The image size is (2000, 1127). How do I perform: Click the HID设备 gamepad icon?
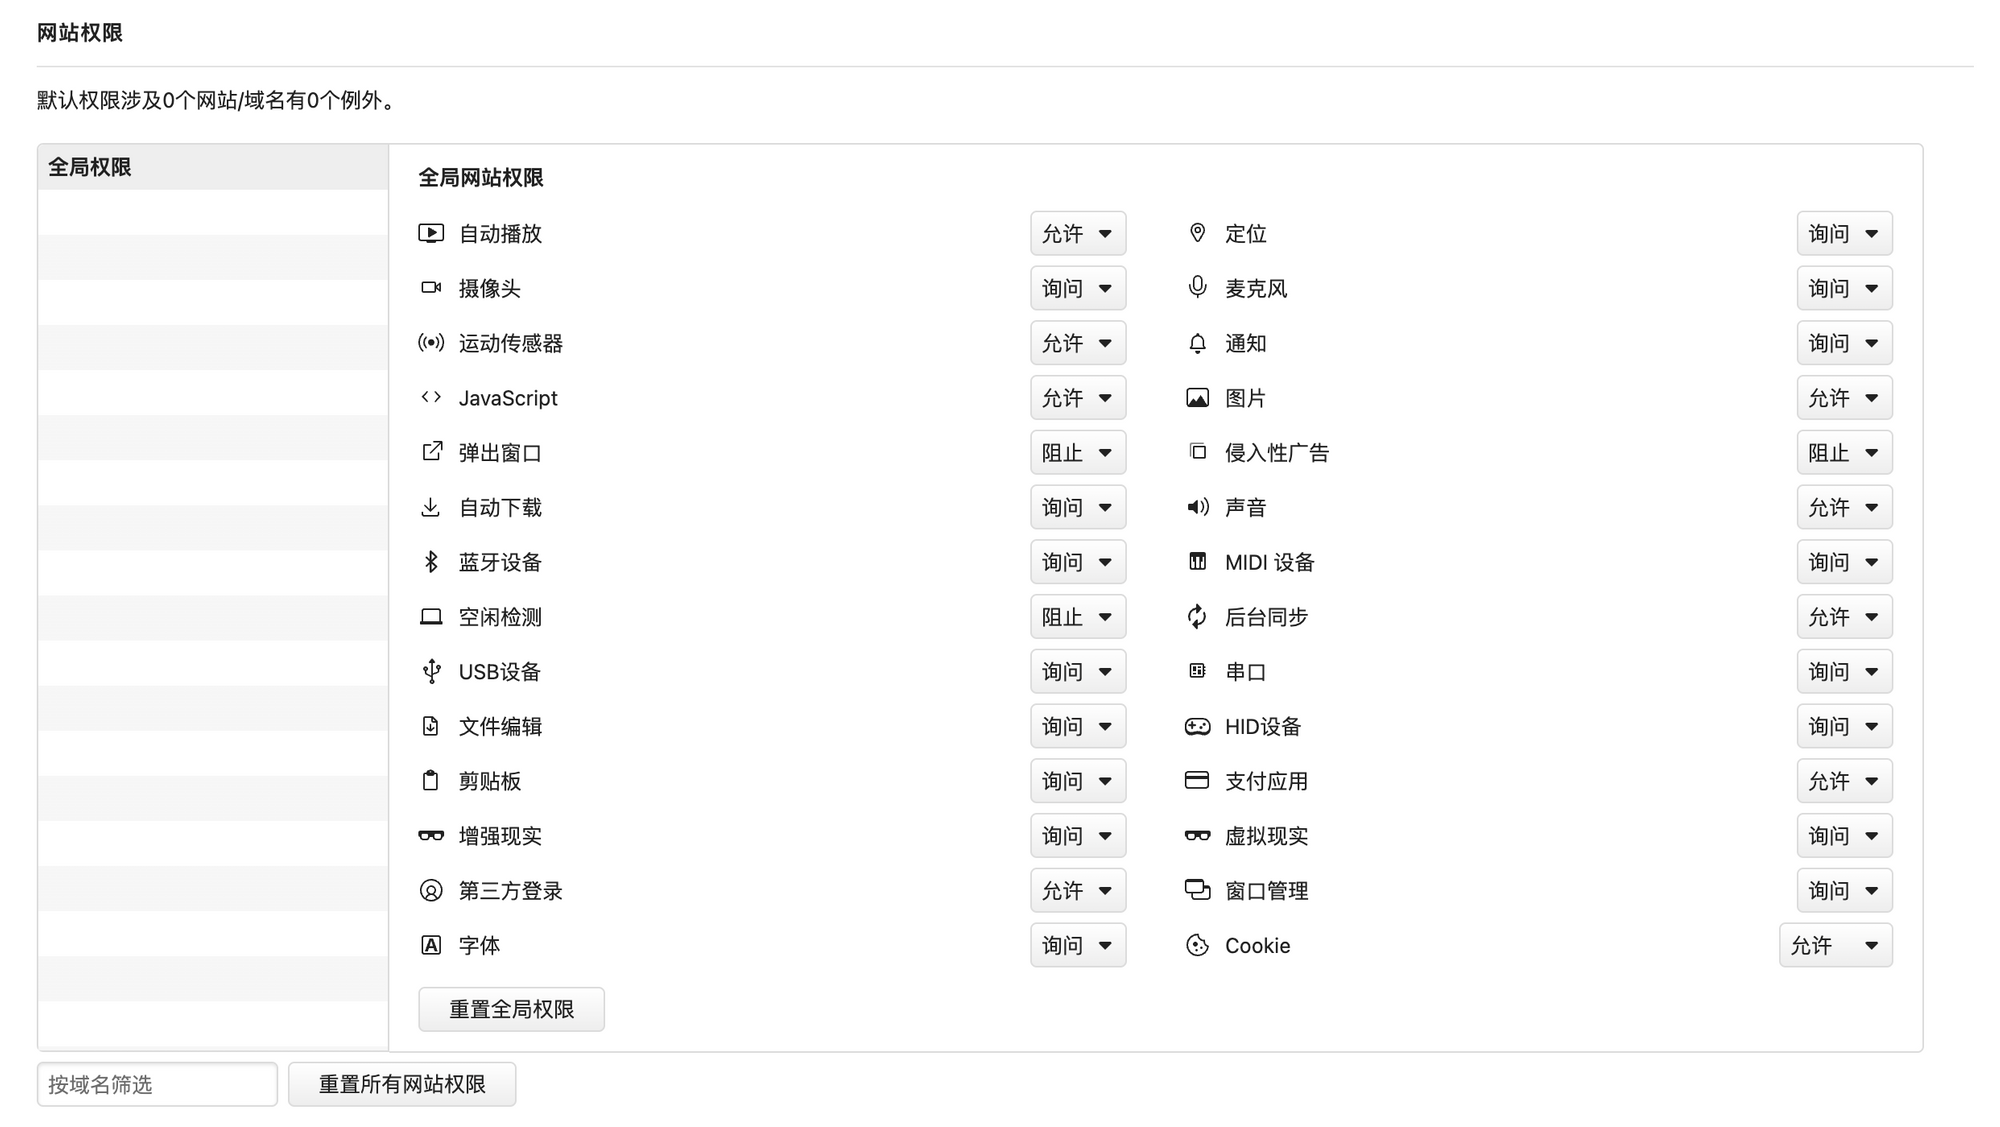1197,726
